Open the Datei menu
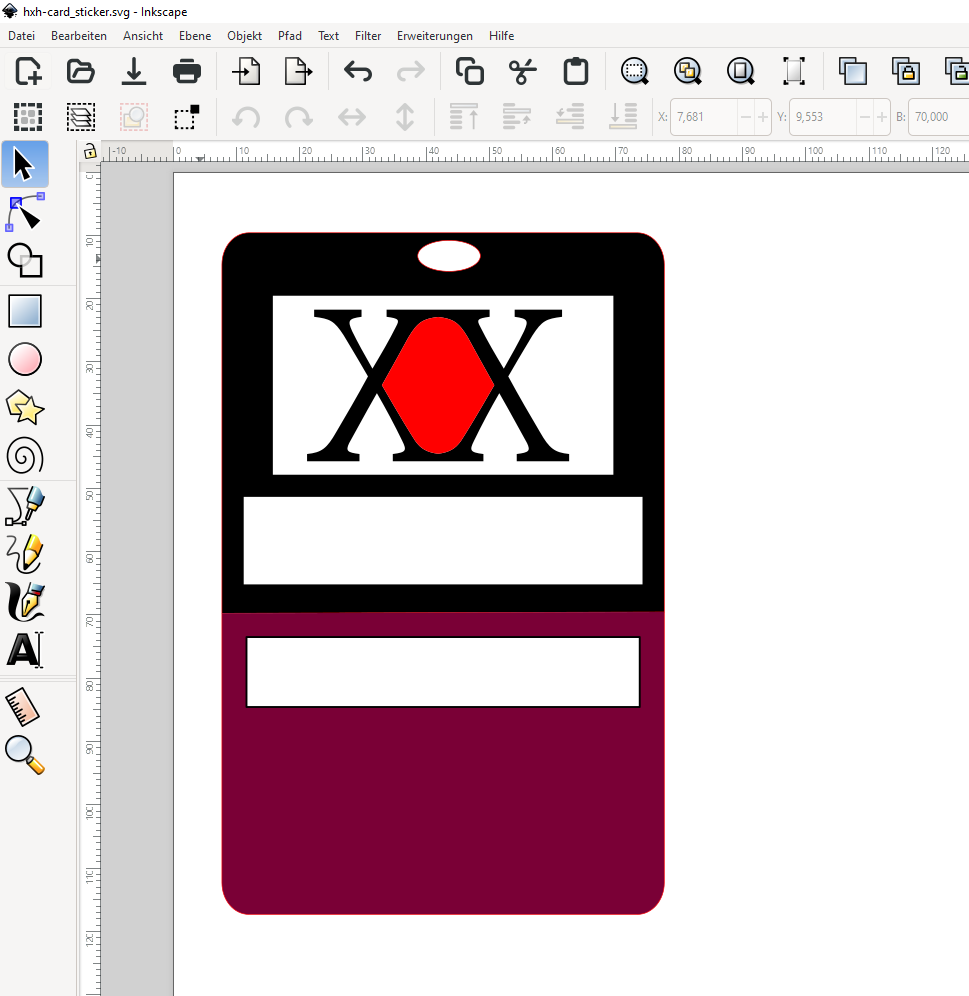Screen dimensions: 969x996 (21, 36)
